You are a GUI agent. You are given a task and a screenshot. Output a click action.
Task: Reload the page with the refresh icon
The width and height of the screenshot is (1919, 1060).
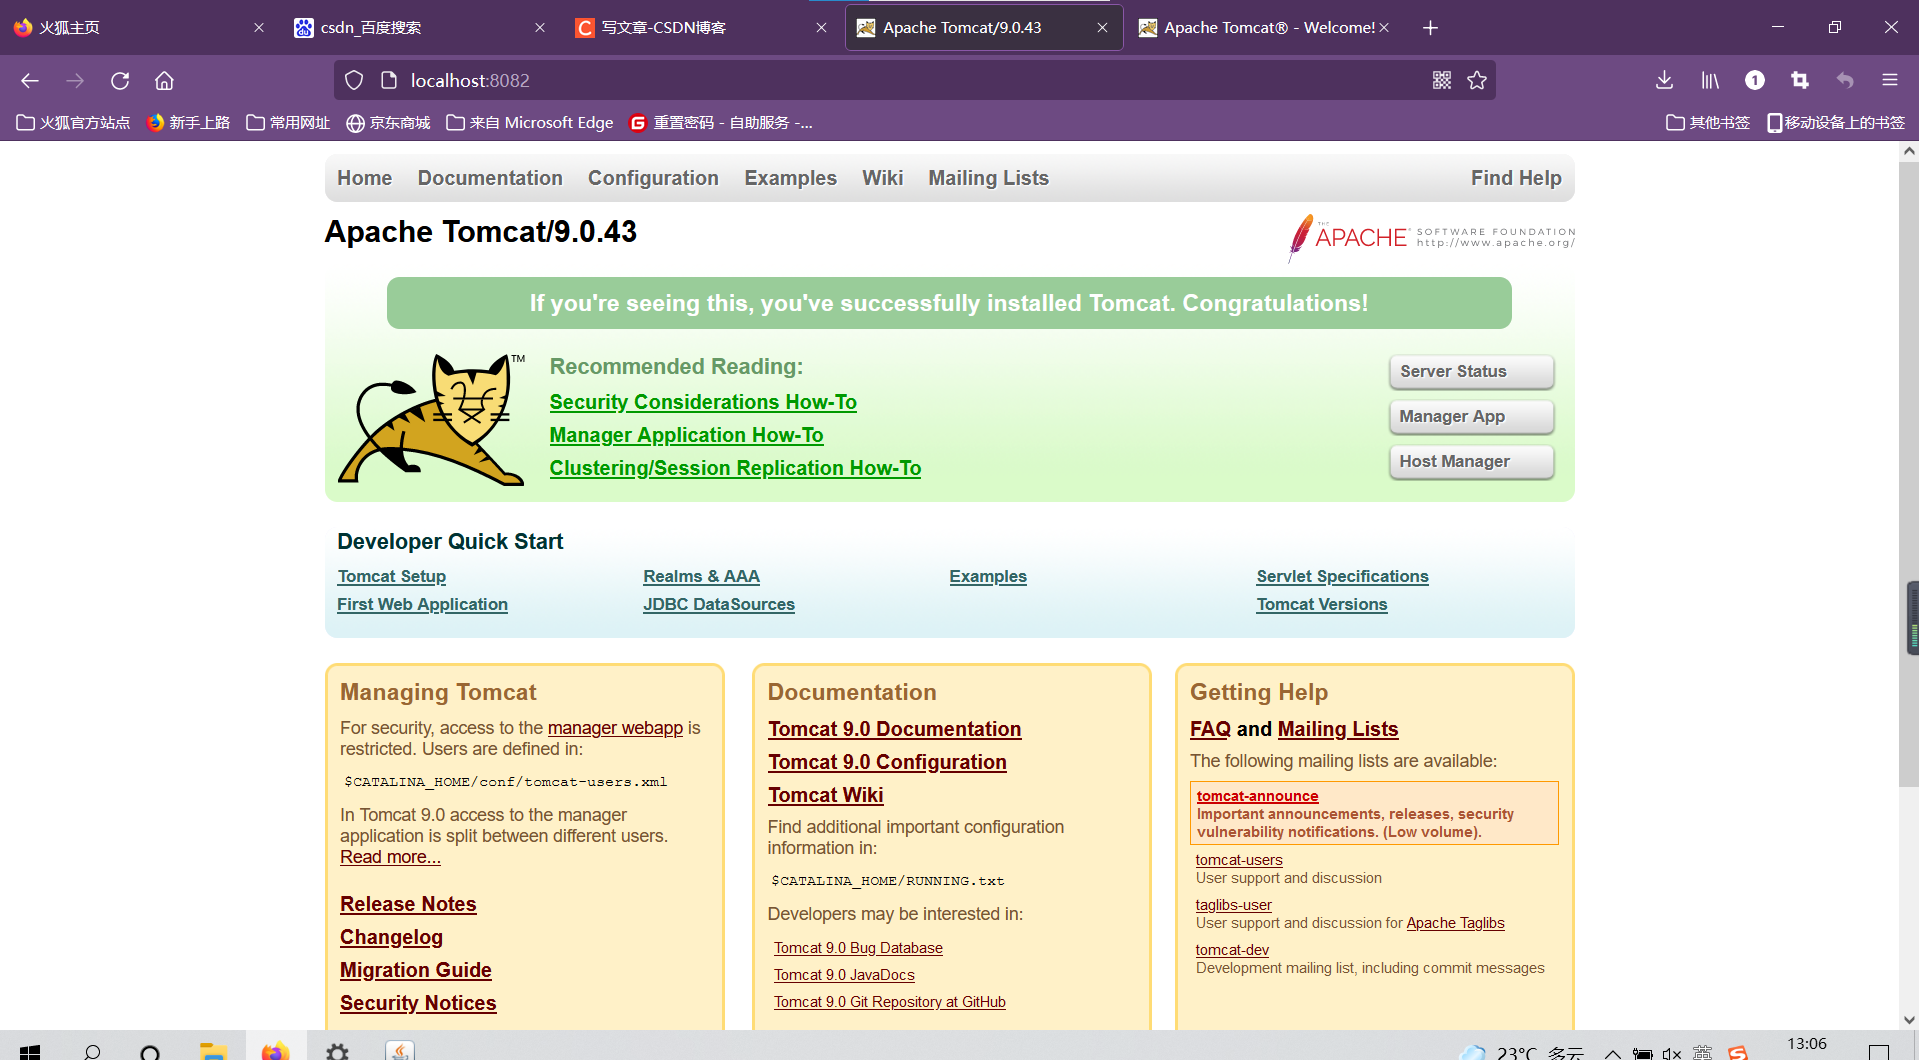point(120,81)
